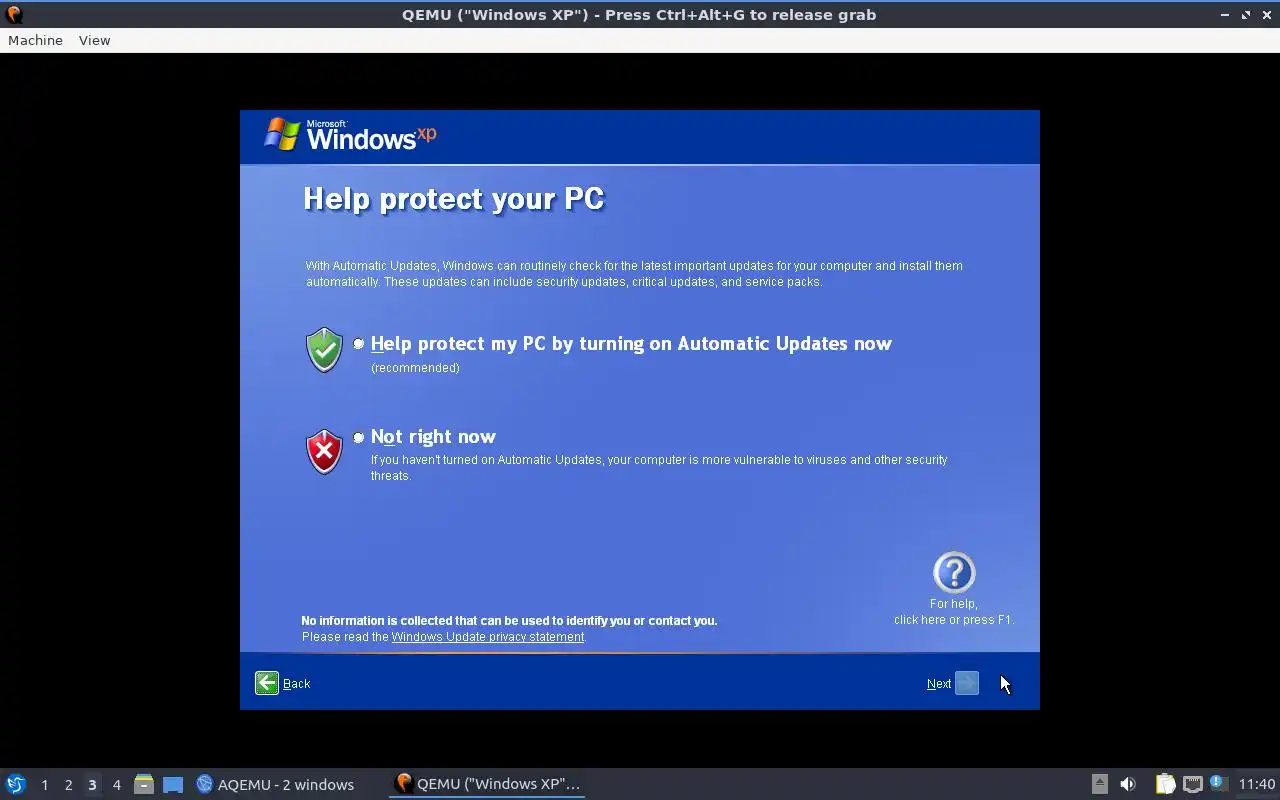Minimize the QEMU window

click(1225, 15)
